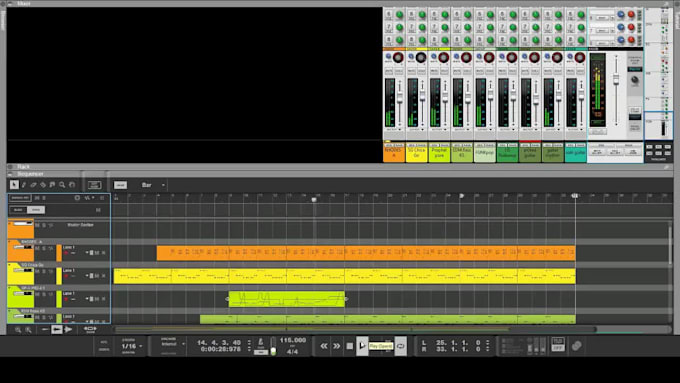
Task: Select the SG Chica Go mixer channel label
Action: [416, 153]
